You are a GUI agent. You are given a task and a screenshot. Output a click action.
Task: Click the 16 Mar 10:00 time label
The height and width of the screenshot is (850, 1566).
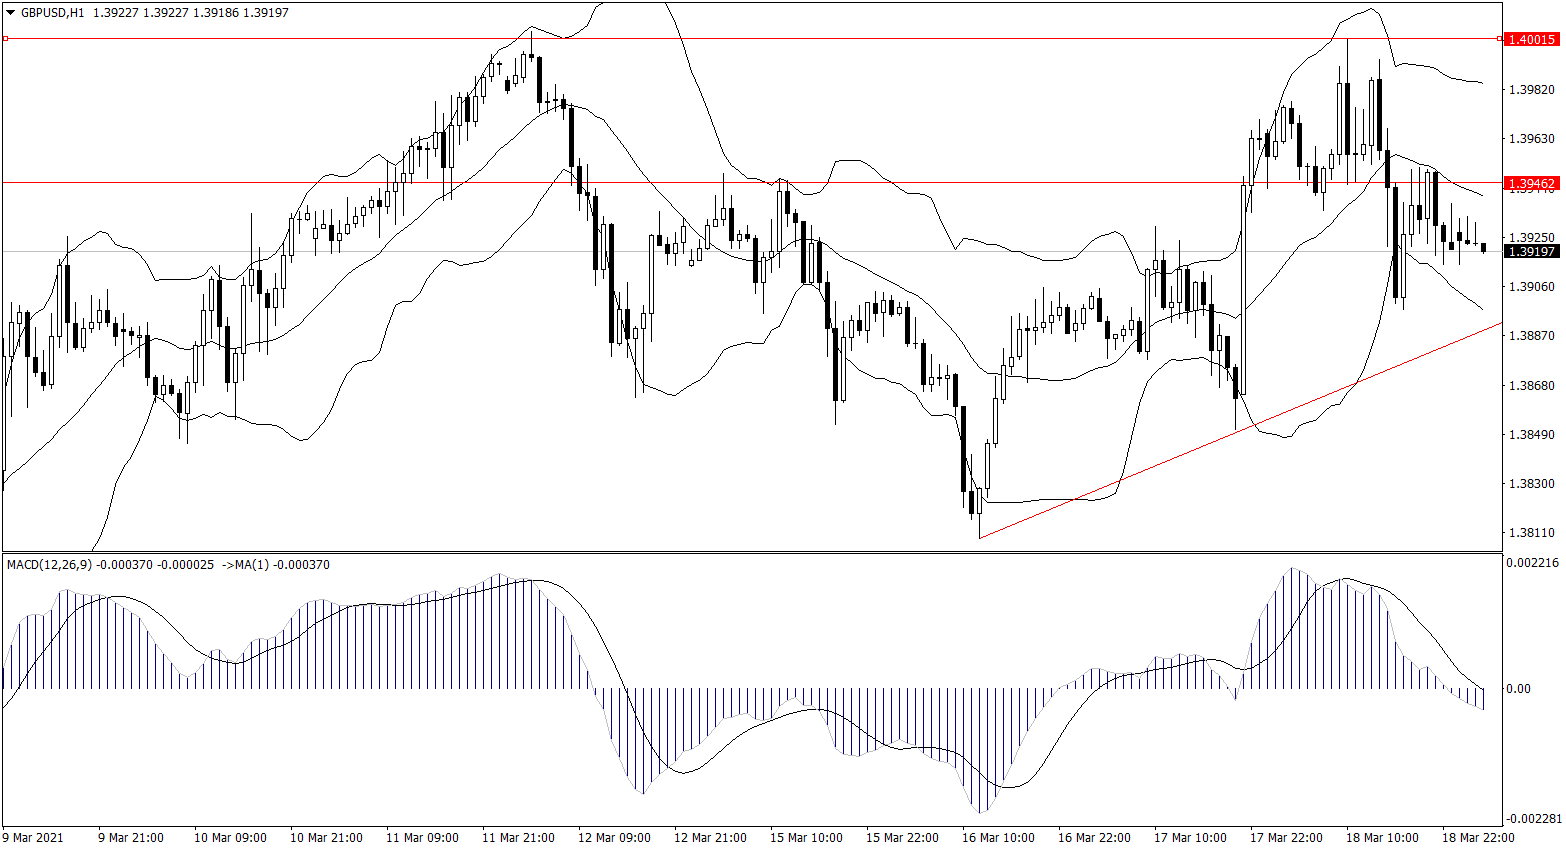(998, 837)
